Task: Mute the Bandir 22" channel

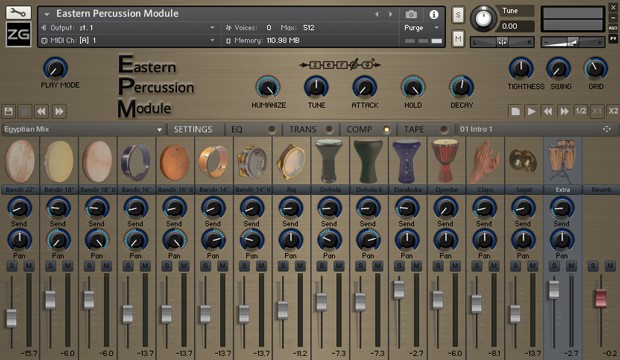Action: (28, 266)
